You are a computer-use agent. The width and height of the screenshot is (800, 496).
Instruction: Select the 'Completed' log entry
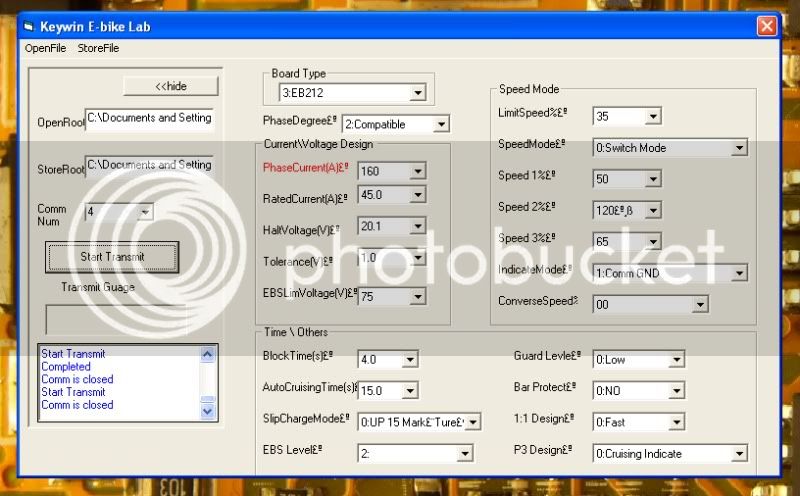point(66,366)
